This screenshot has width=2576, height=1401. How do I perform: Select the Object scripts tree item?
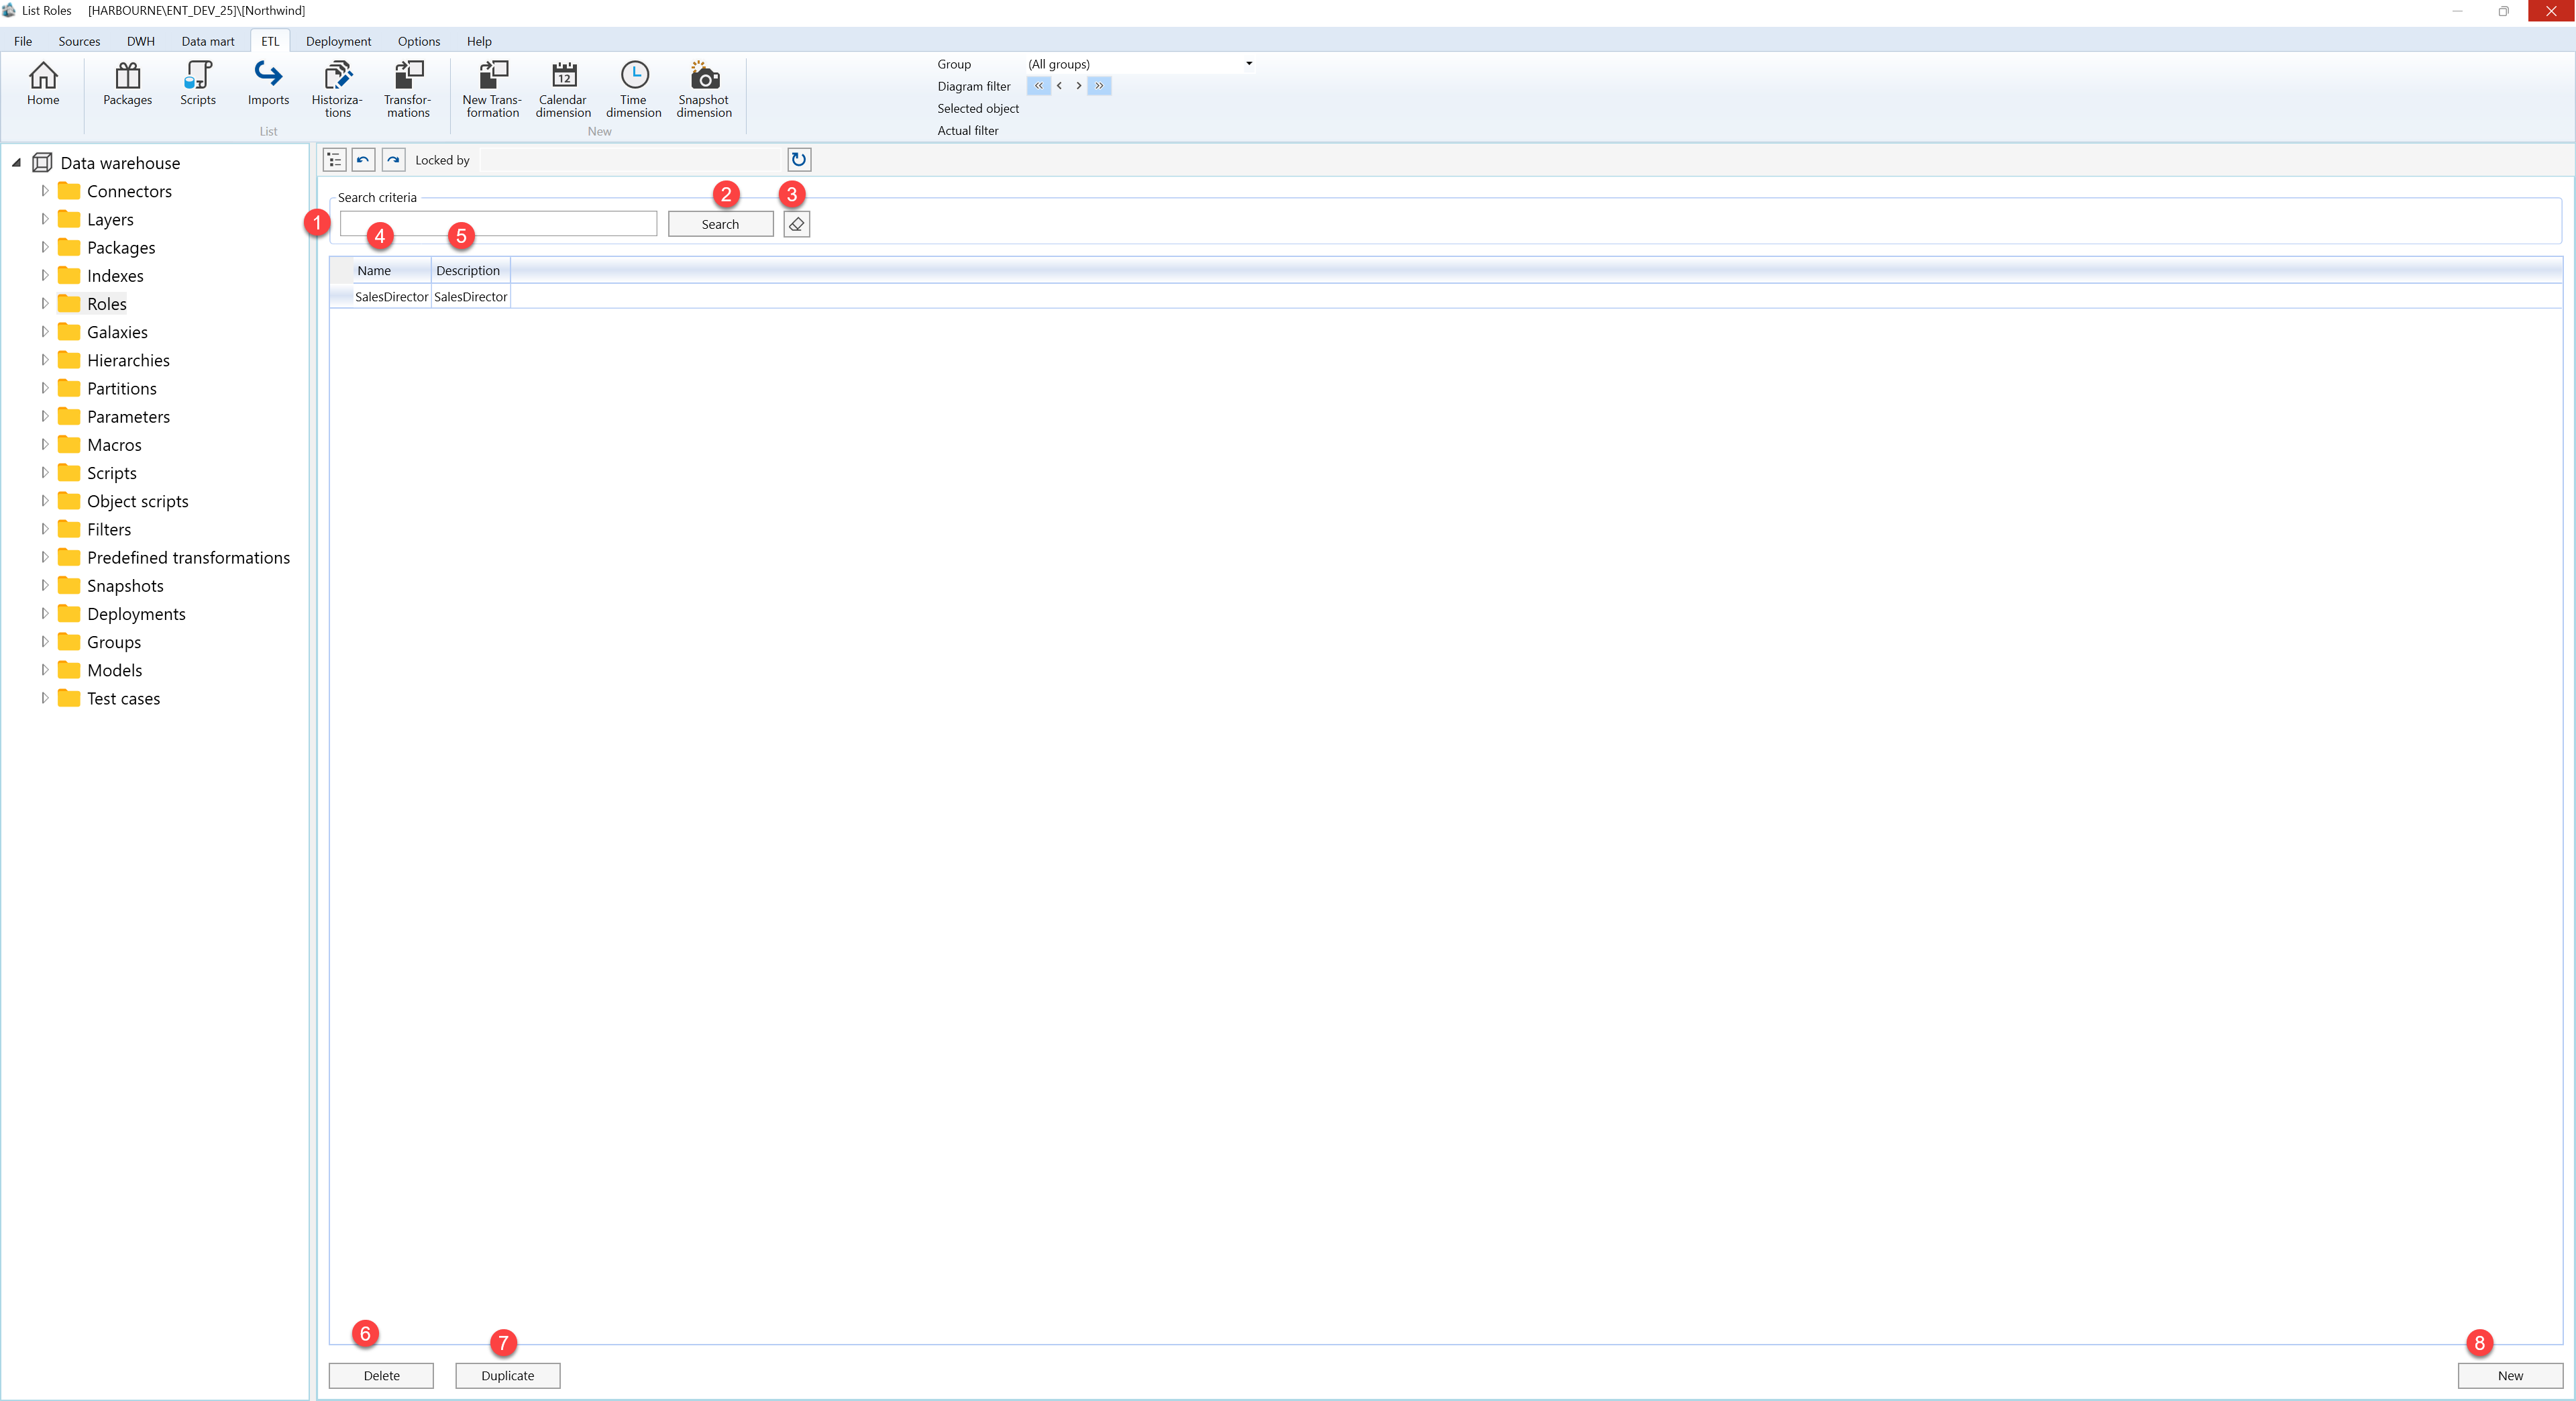tap(138, 501)
